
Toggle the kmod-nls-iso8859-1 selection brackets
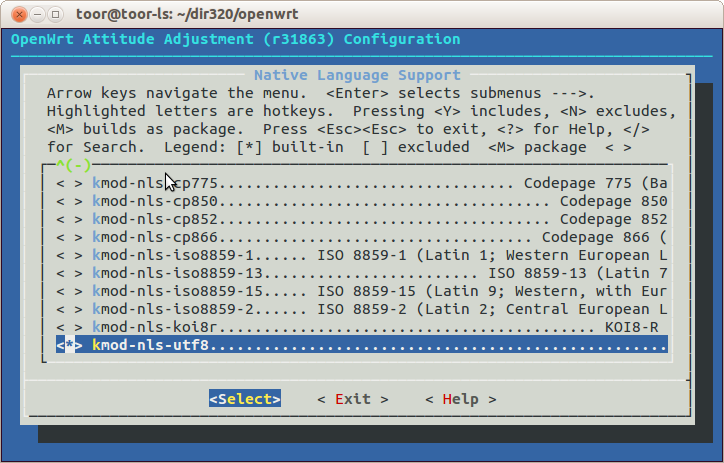pos(69,255)
